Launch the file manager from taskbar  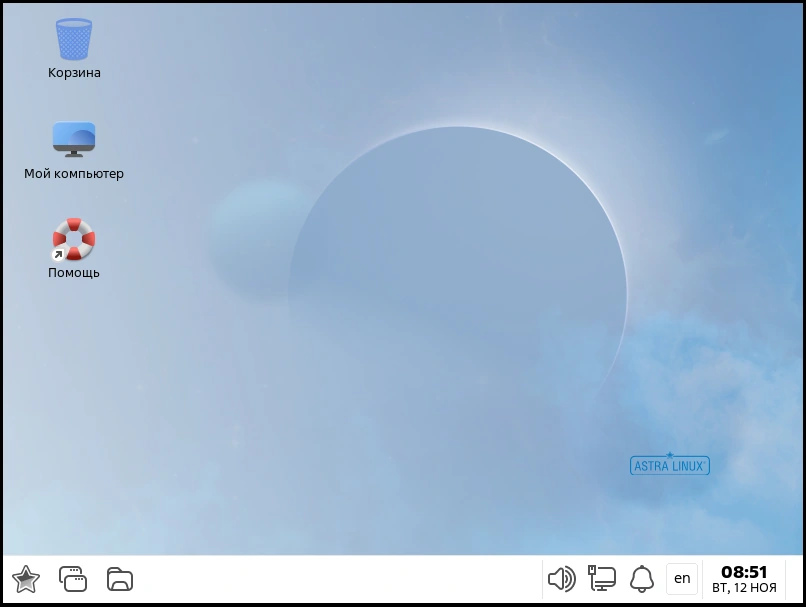120,579
